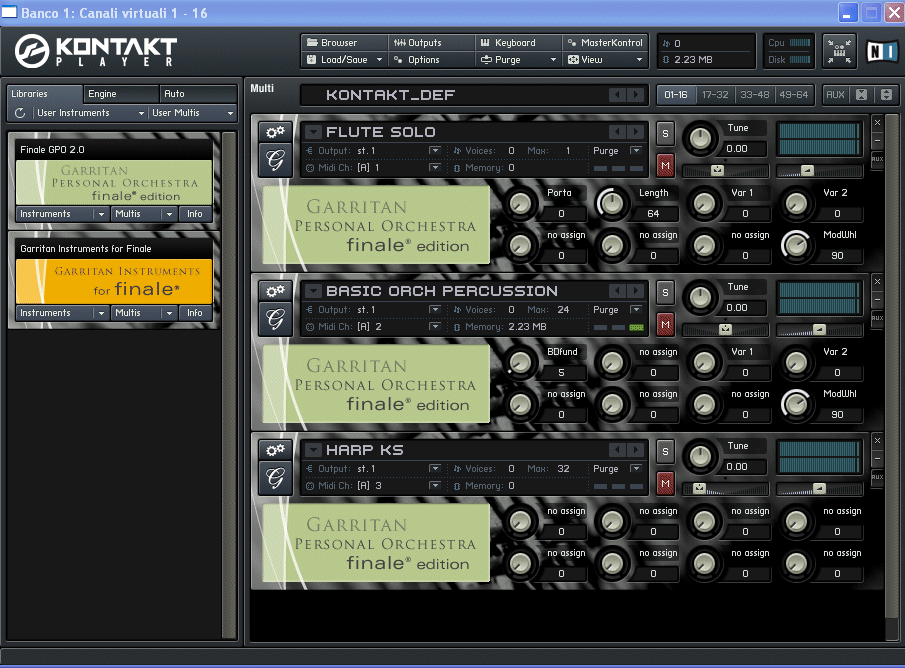The height and width of the screenshot is (668, 905).
Task: Select channel page 01-16
Action: pyautogui.click(x=676, y=95)
